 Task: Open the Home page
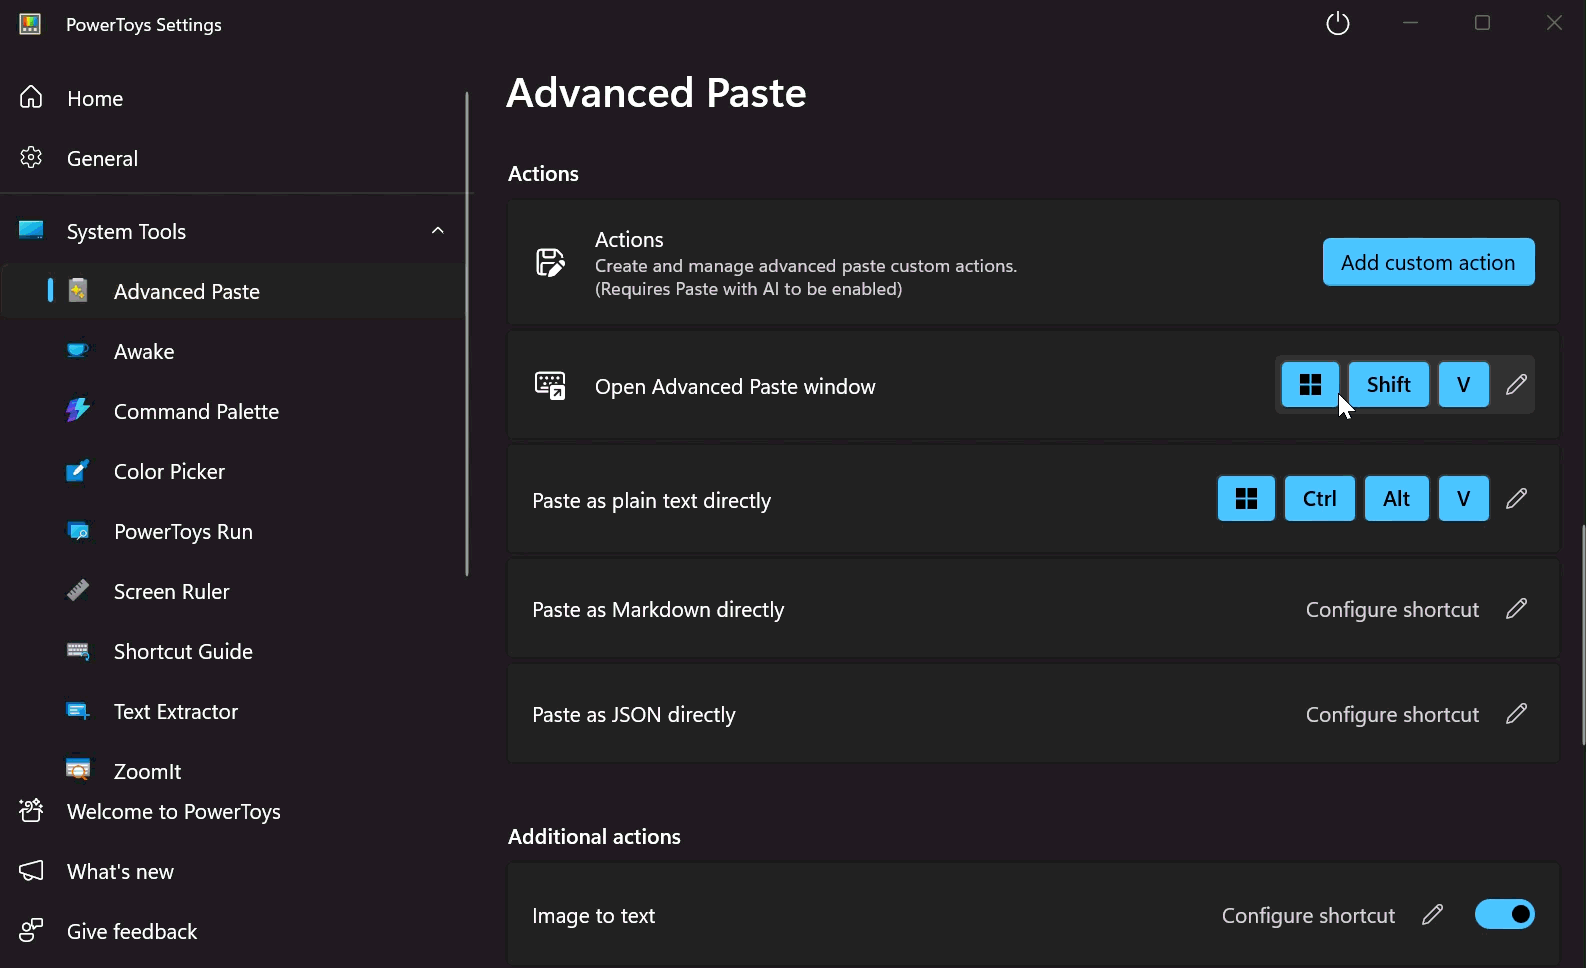(x=232, y=98)
